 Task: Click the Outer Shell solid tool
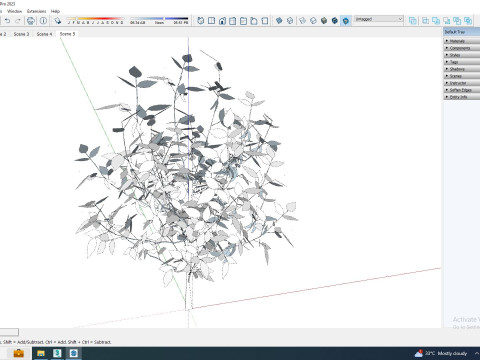[413, 21]
